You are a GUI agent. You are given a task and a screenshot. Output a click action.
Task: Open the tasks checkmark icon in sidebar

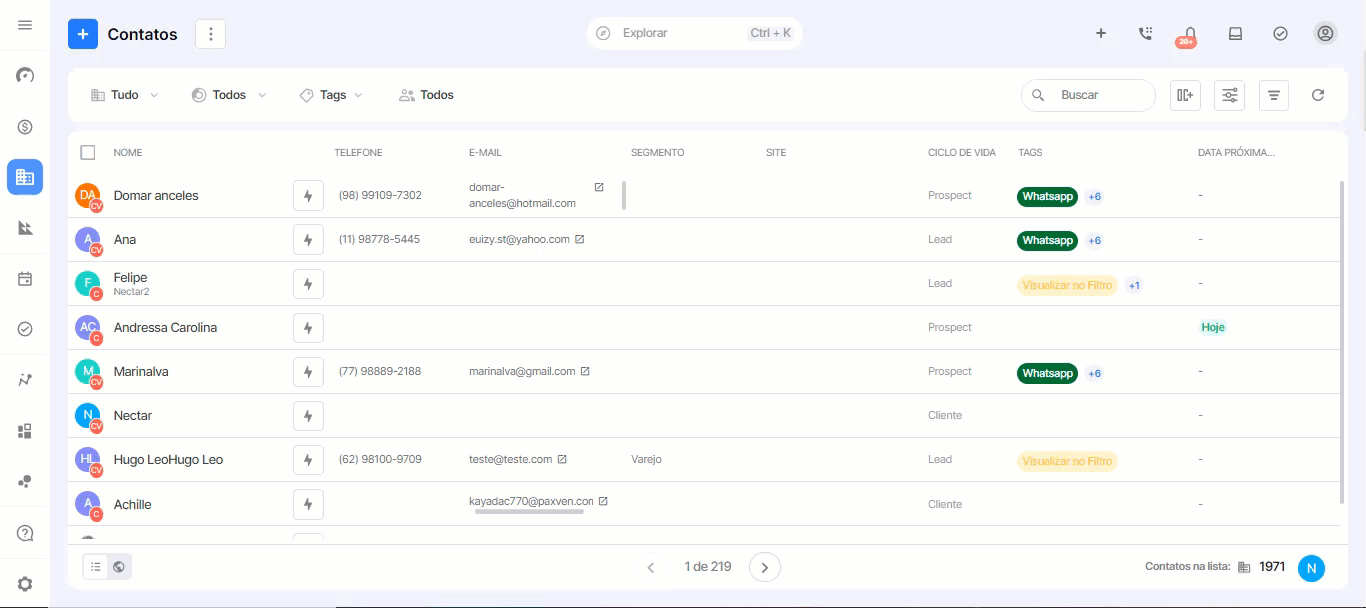pyautogui.click(x=25, y=329)
